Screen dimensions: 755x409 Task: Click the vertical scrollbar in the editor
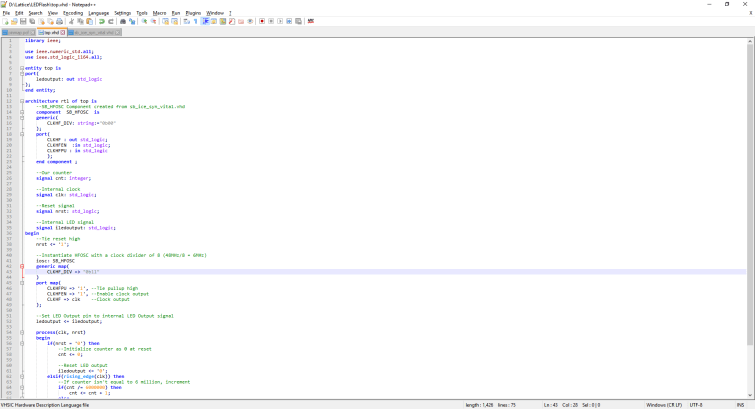750,200
